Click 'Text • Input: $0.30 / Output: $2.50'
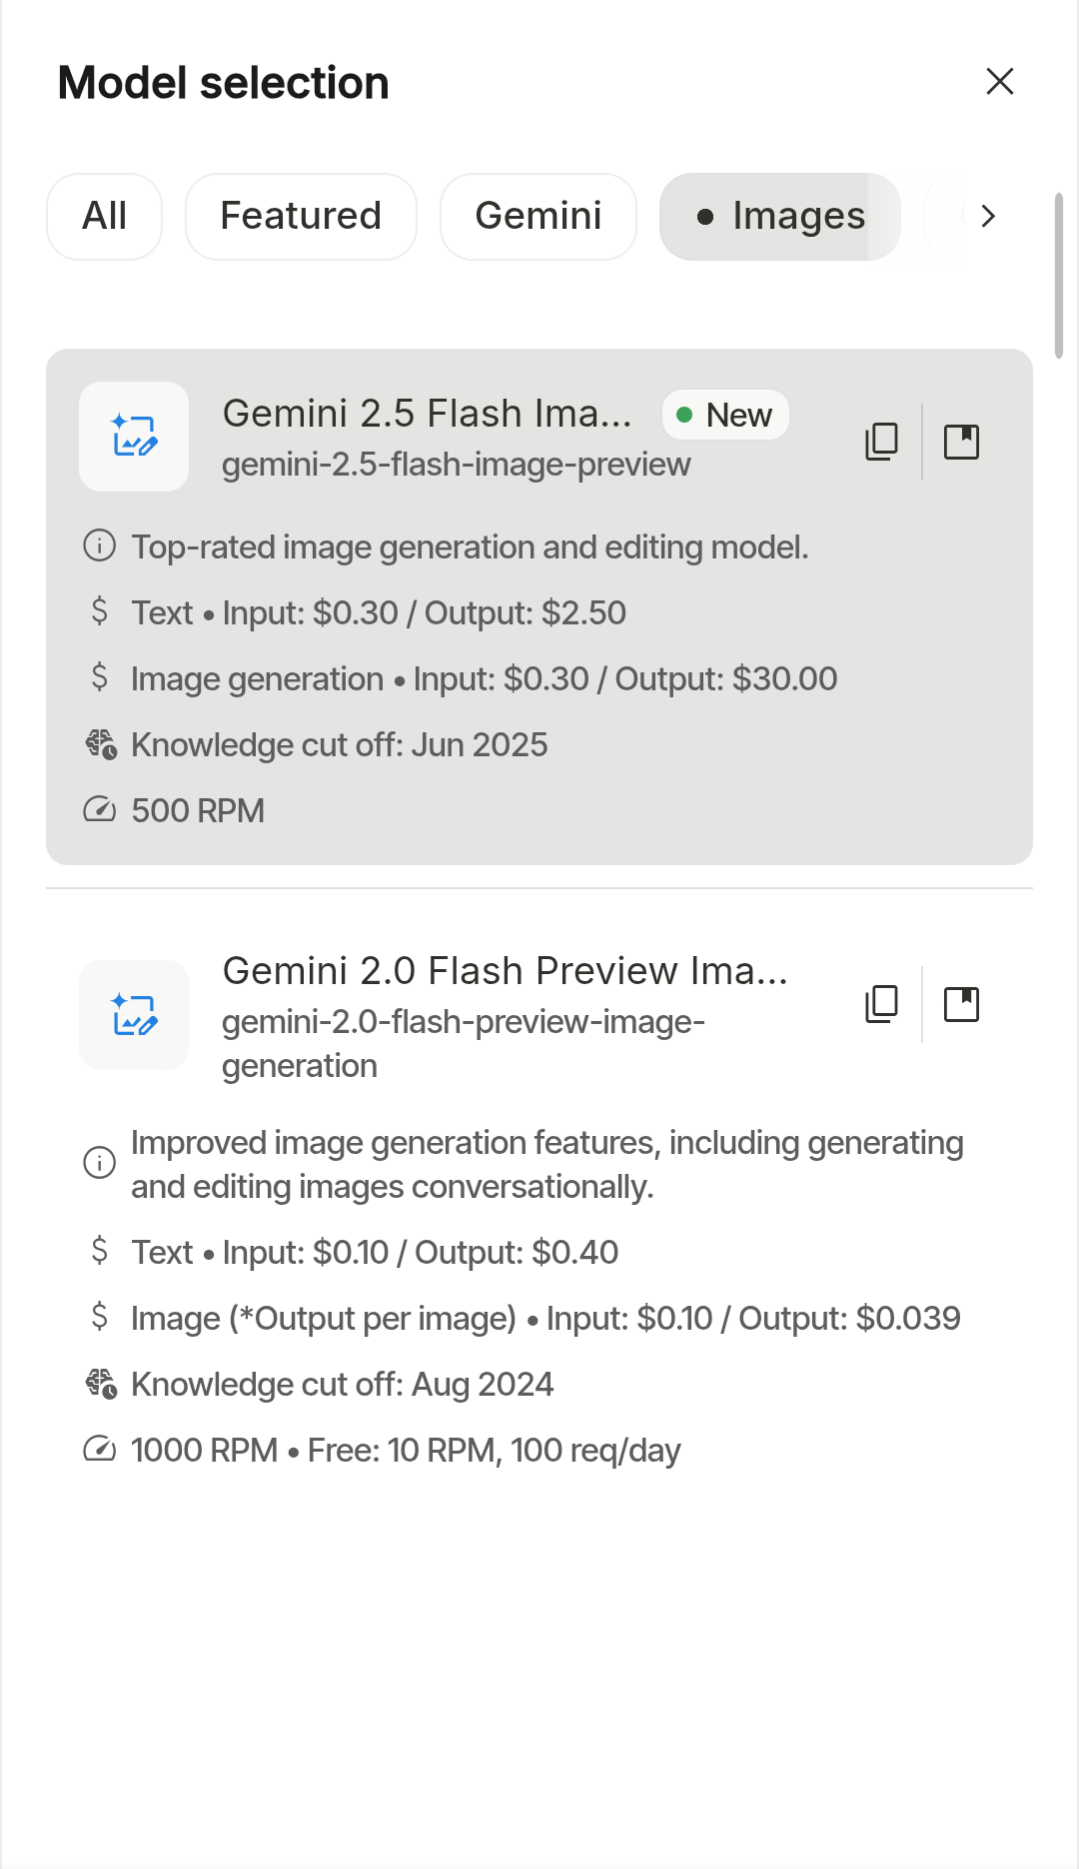The image size is (1079, 1869). [378, 613]
